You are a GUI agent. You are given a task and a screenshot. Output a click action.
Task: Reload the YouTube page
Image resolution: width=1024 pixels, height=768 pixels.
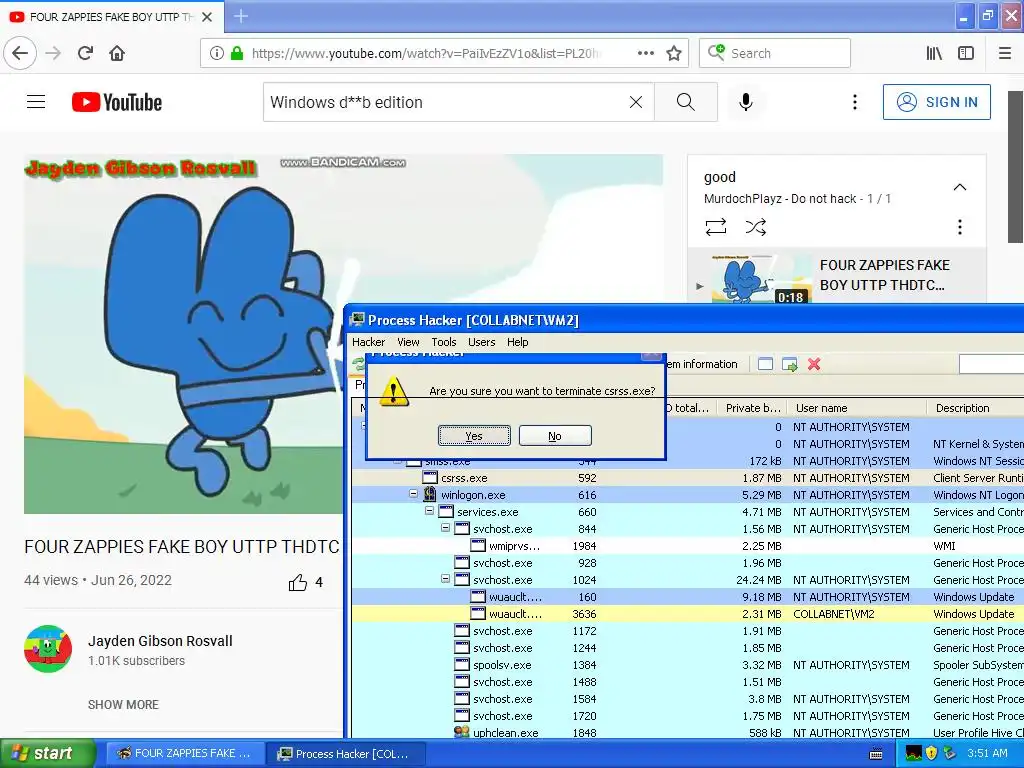(x=85, y=53)
